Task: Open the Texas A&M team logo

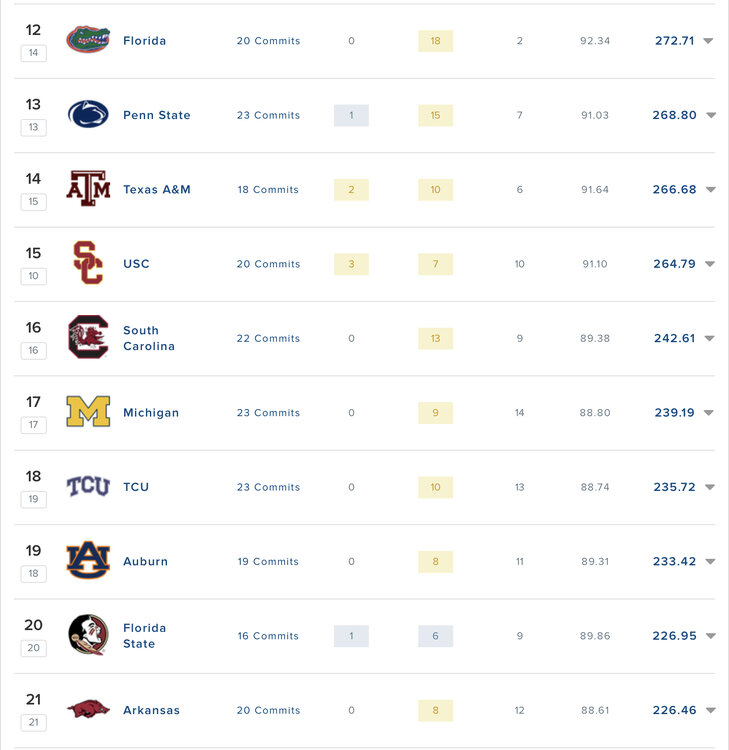Action: coord(88,189)
